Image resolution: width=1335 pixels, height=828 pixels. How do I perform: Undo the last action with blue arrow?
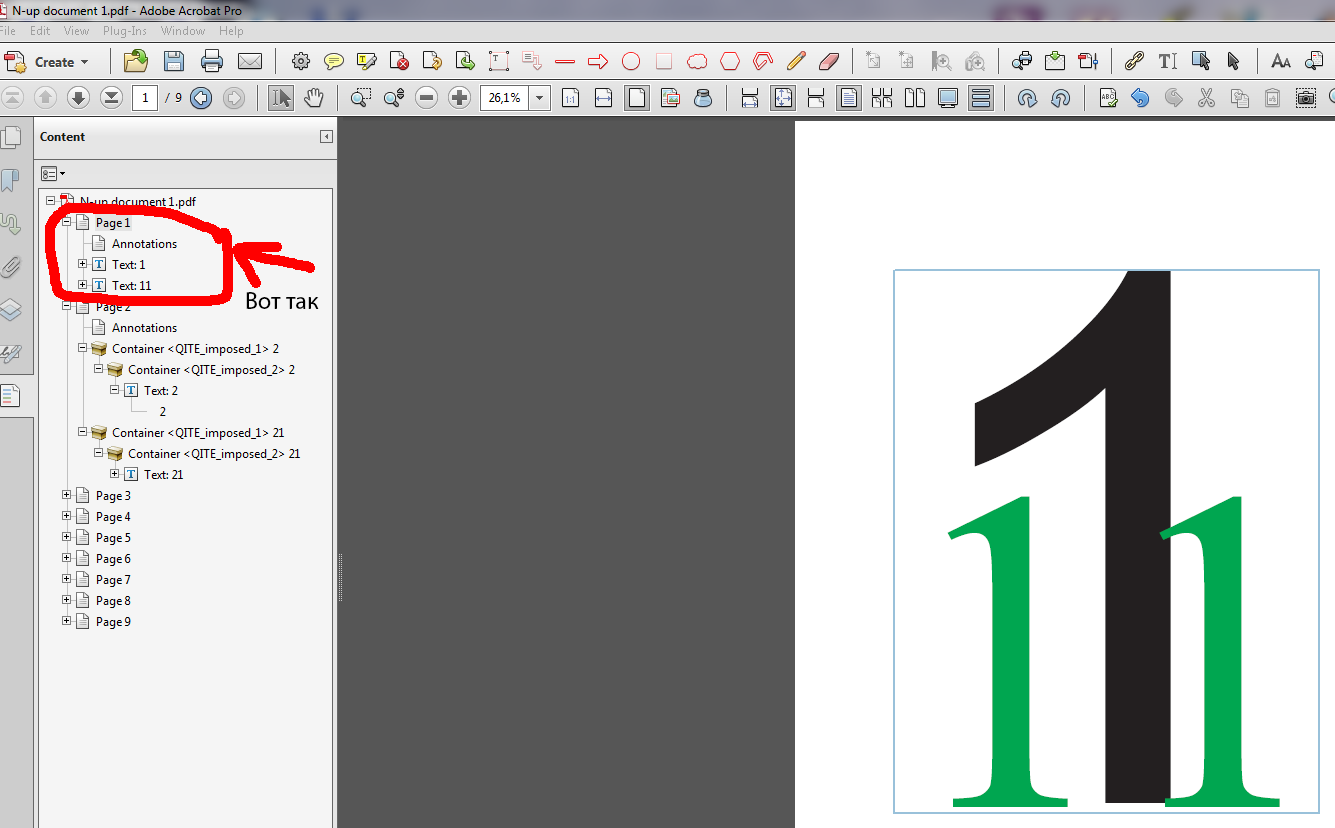click(1141, 98)
